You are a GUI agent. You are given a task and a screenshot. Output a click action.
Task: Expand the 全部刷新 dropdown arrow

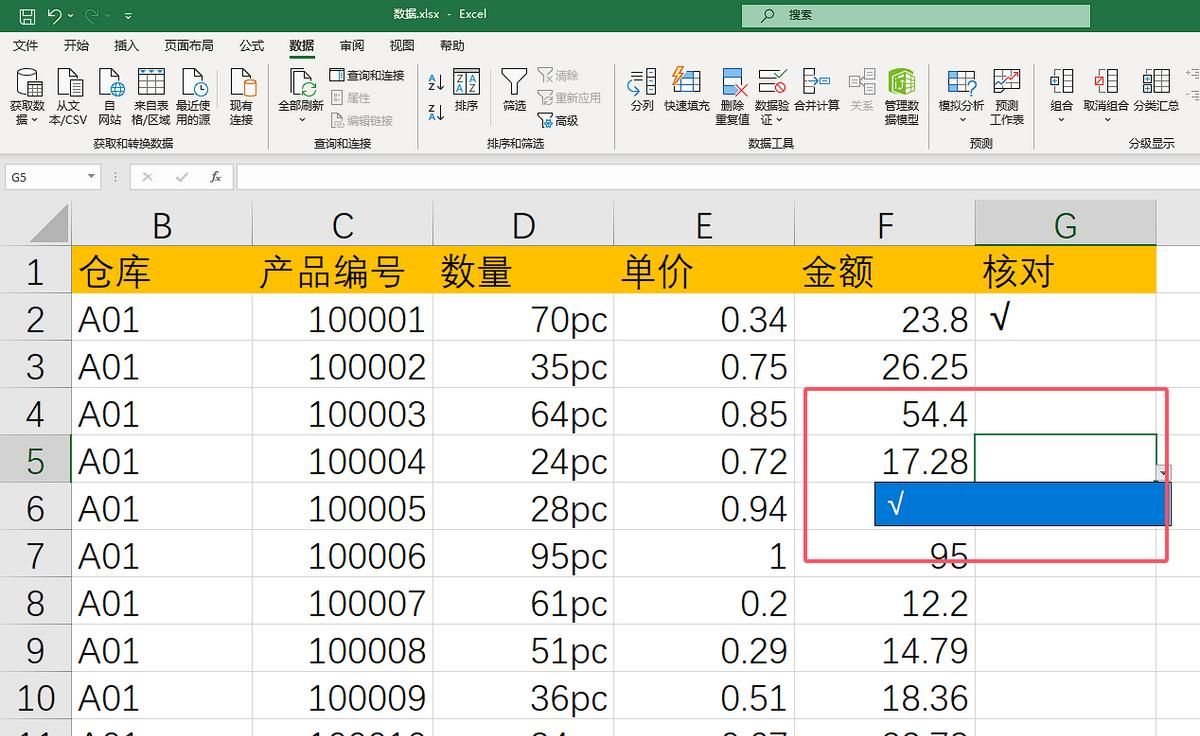pos(301,120)
